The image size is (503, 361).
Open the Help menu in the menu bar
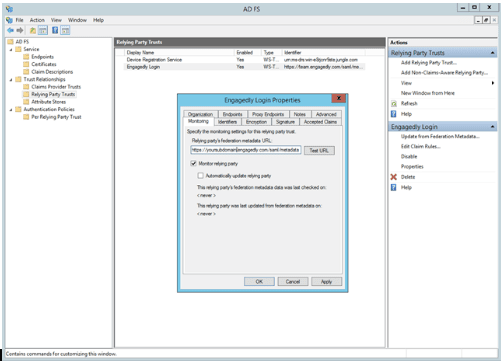pyautogui.click(x=98, y=20)
